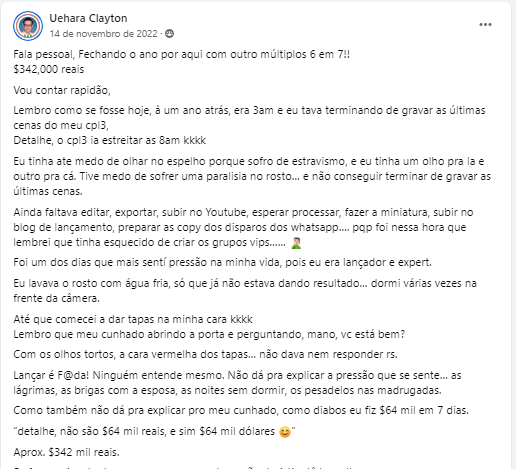The width and height of the screenshot is (516, 469).
Task: Open the post date 14 de novembro de 2022
Action: (x=104, y=34)
